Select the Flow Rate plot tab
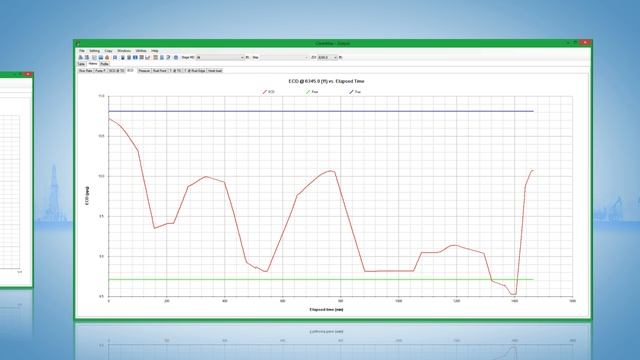This screenshot has height=360, width=640. (x=85, y=71)
